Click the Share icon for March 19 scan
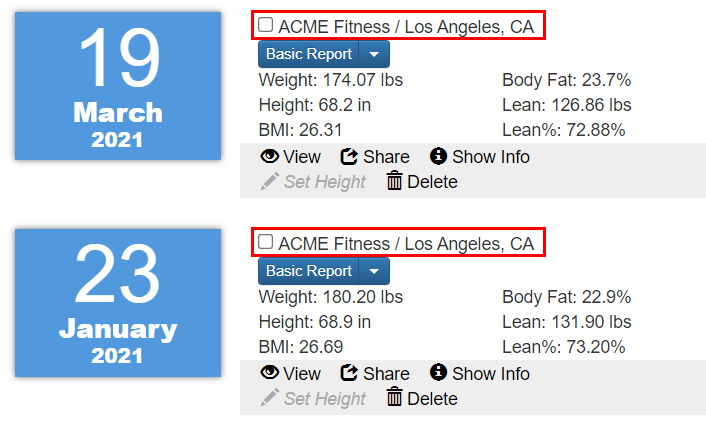706x422 pixels. coord(349,157)
